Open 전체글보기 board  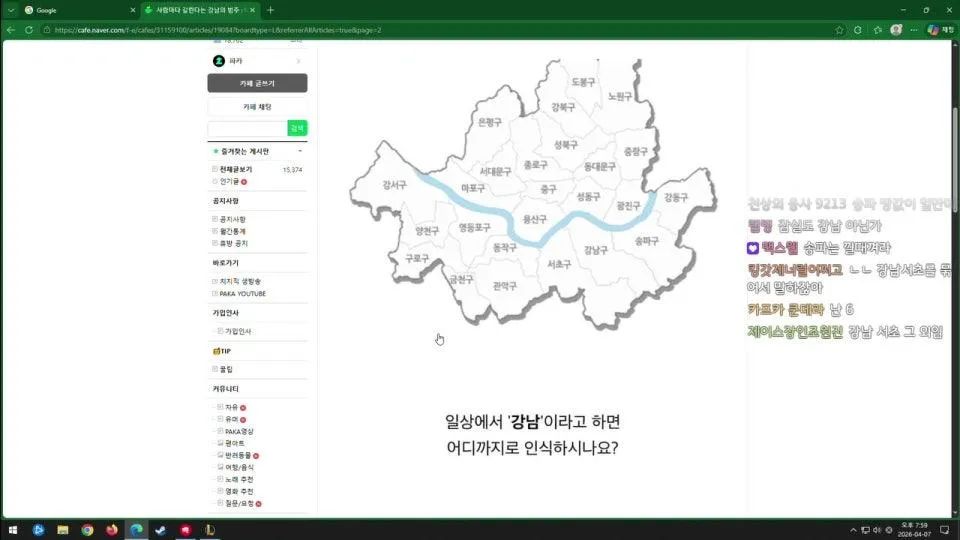pos(236,169)
